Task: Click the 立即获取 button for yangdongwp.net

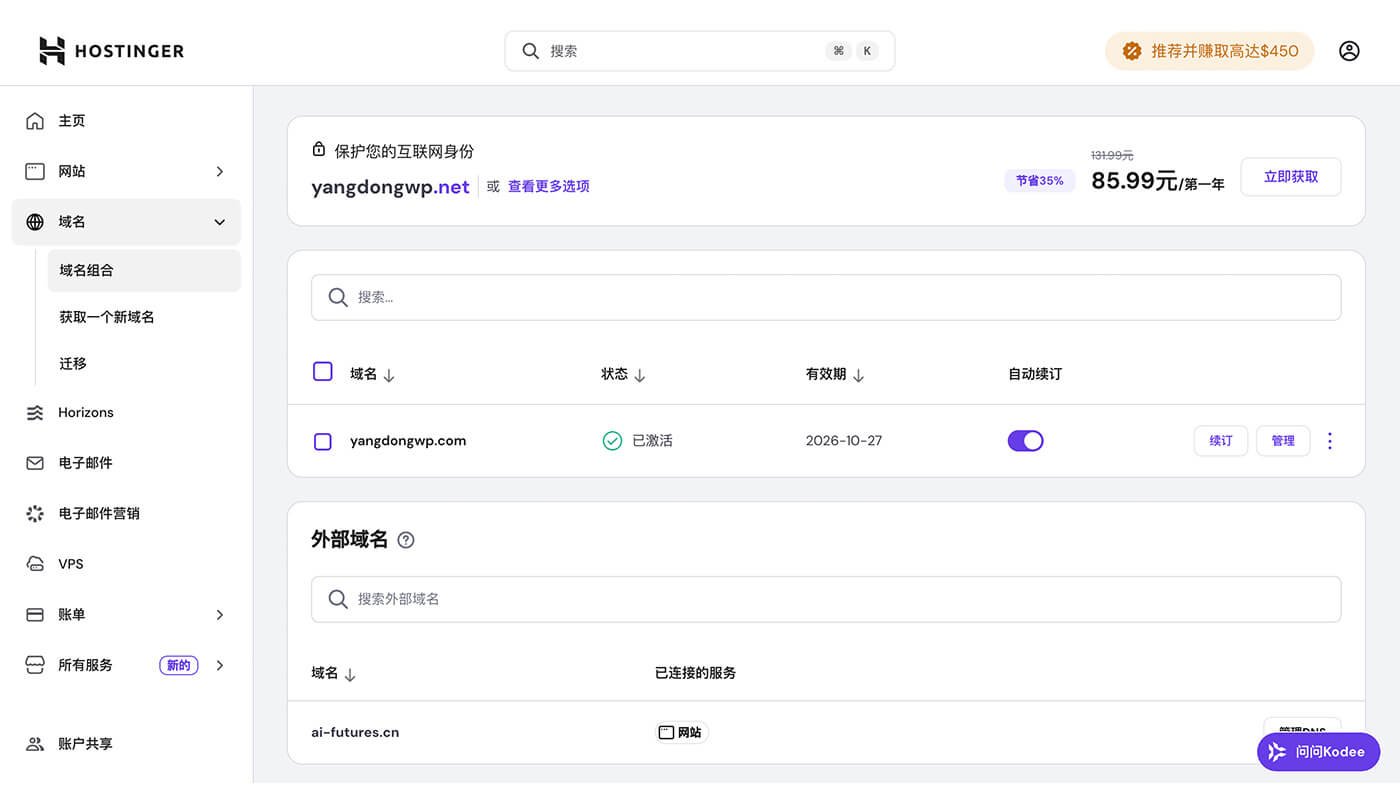Action: click(x=1290, y=176)
